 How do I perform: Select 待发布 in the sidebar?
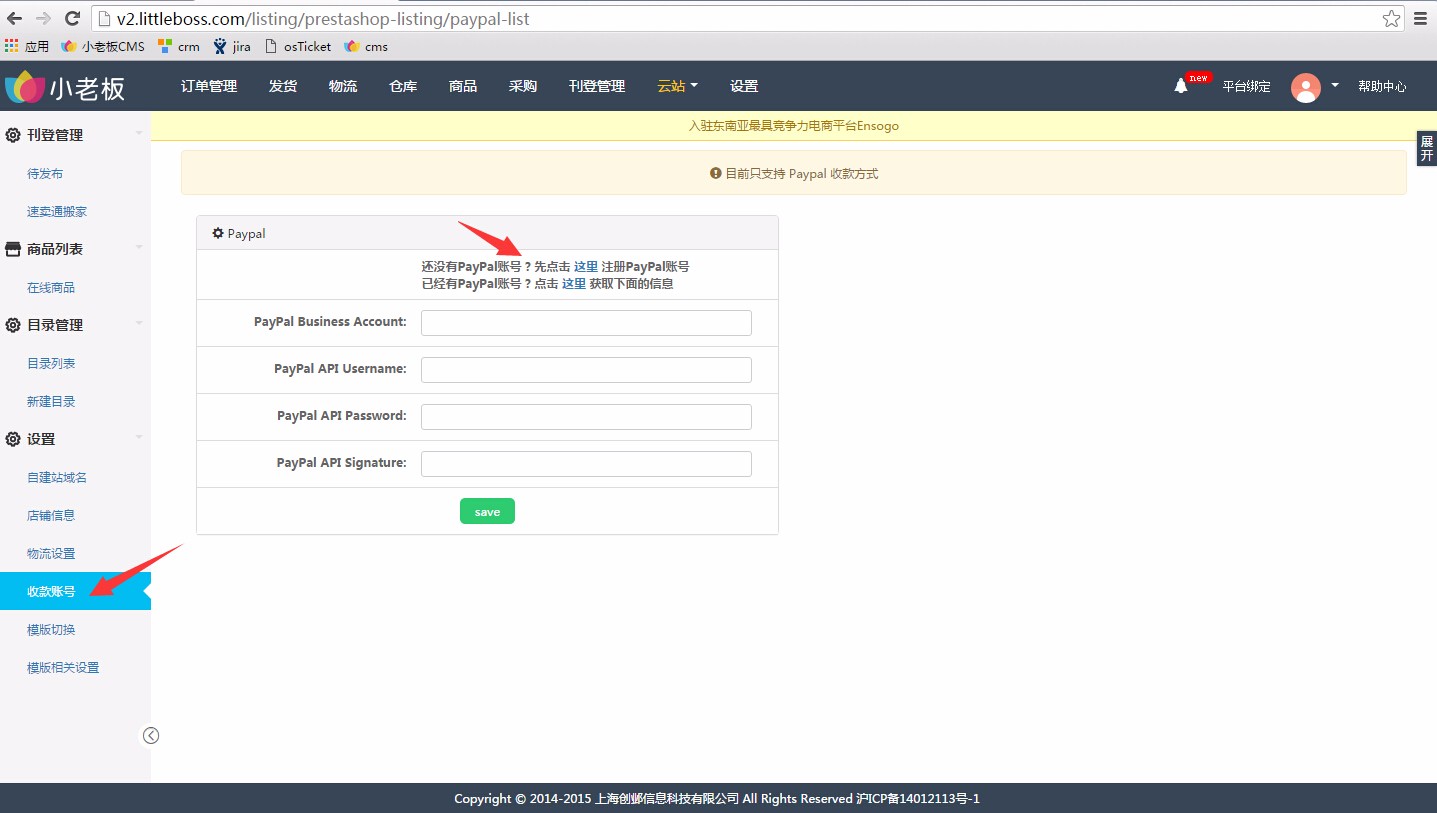click(45, 174)
